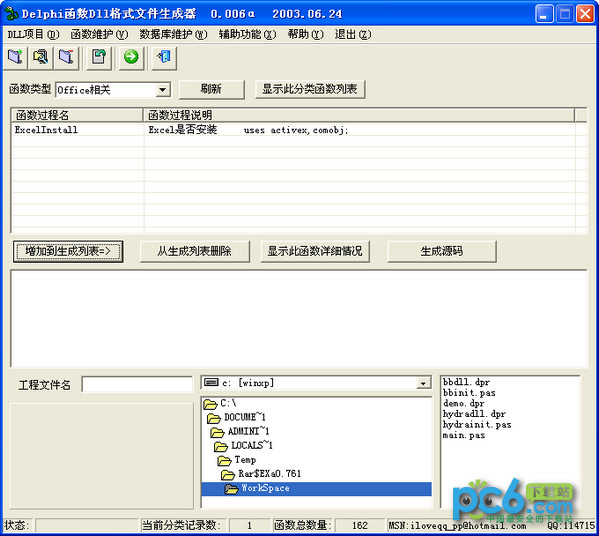The image size is (599, 536).
Task: Click the exit door toolbar icon
Action: click(164, 57)
